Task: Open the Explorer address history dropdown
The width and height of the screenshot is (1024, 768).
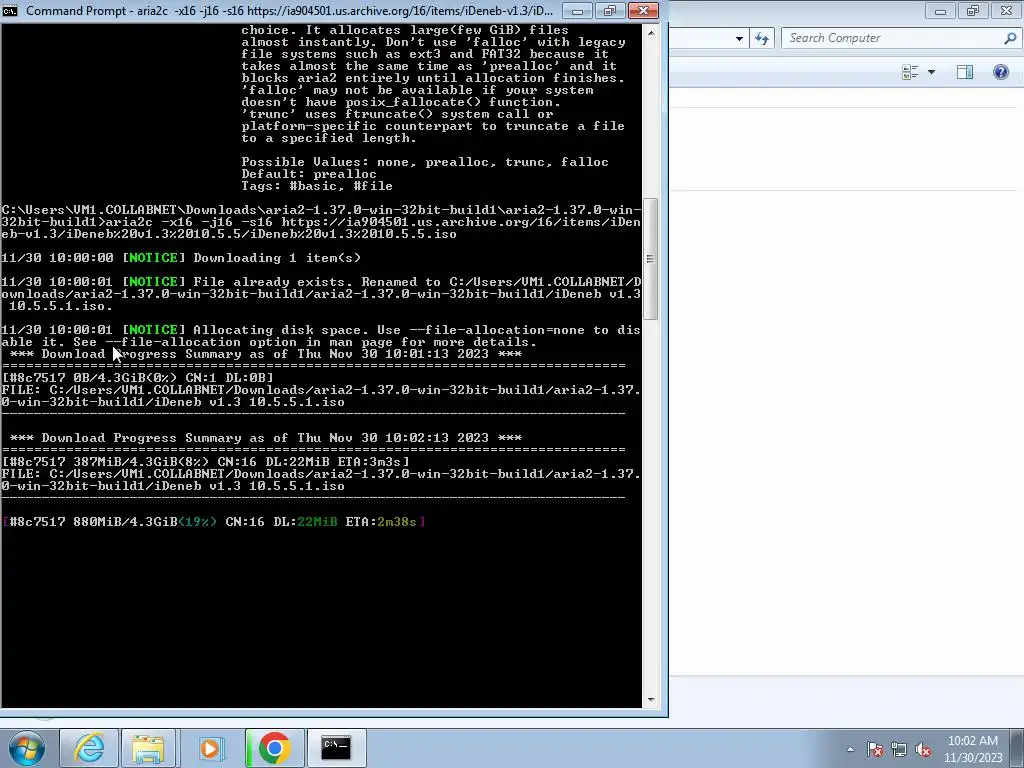Action: [739, 39]
